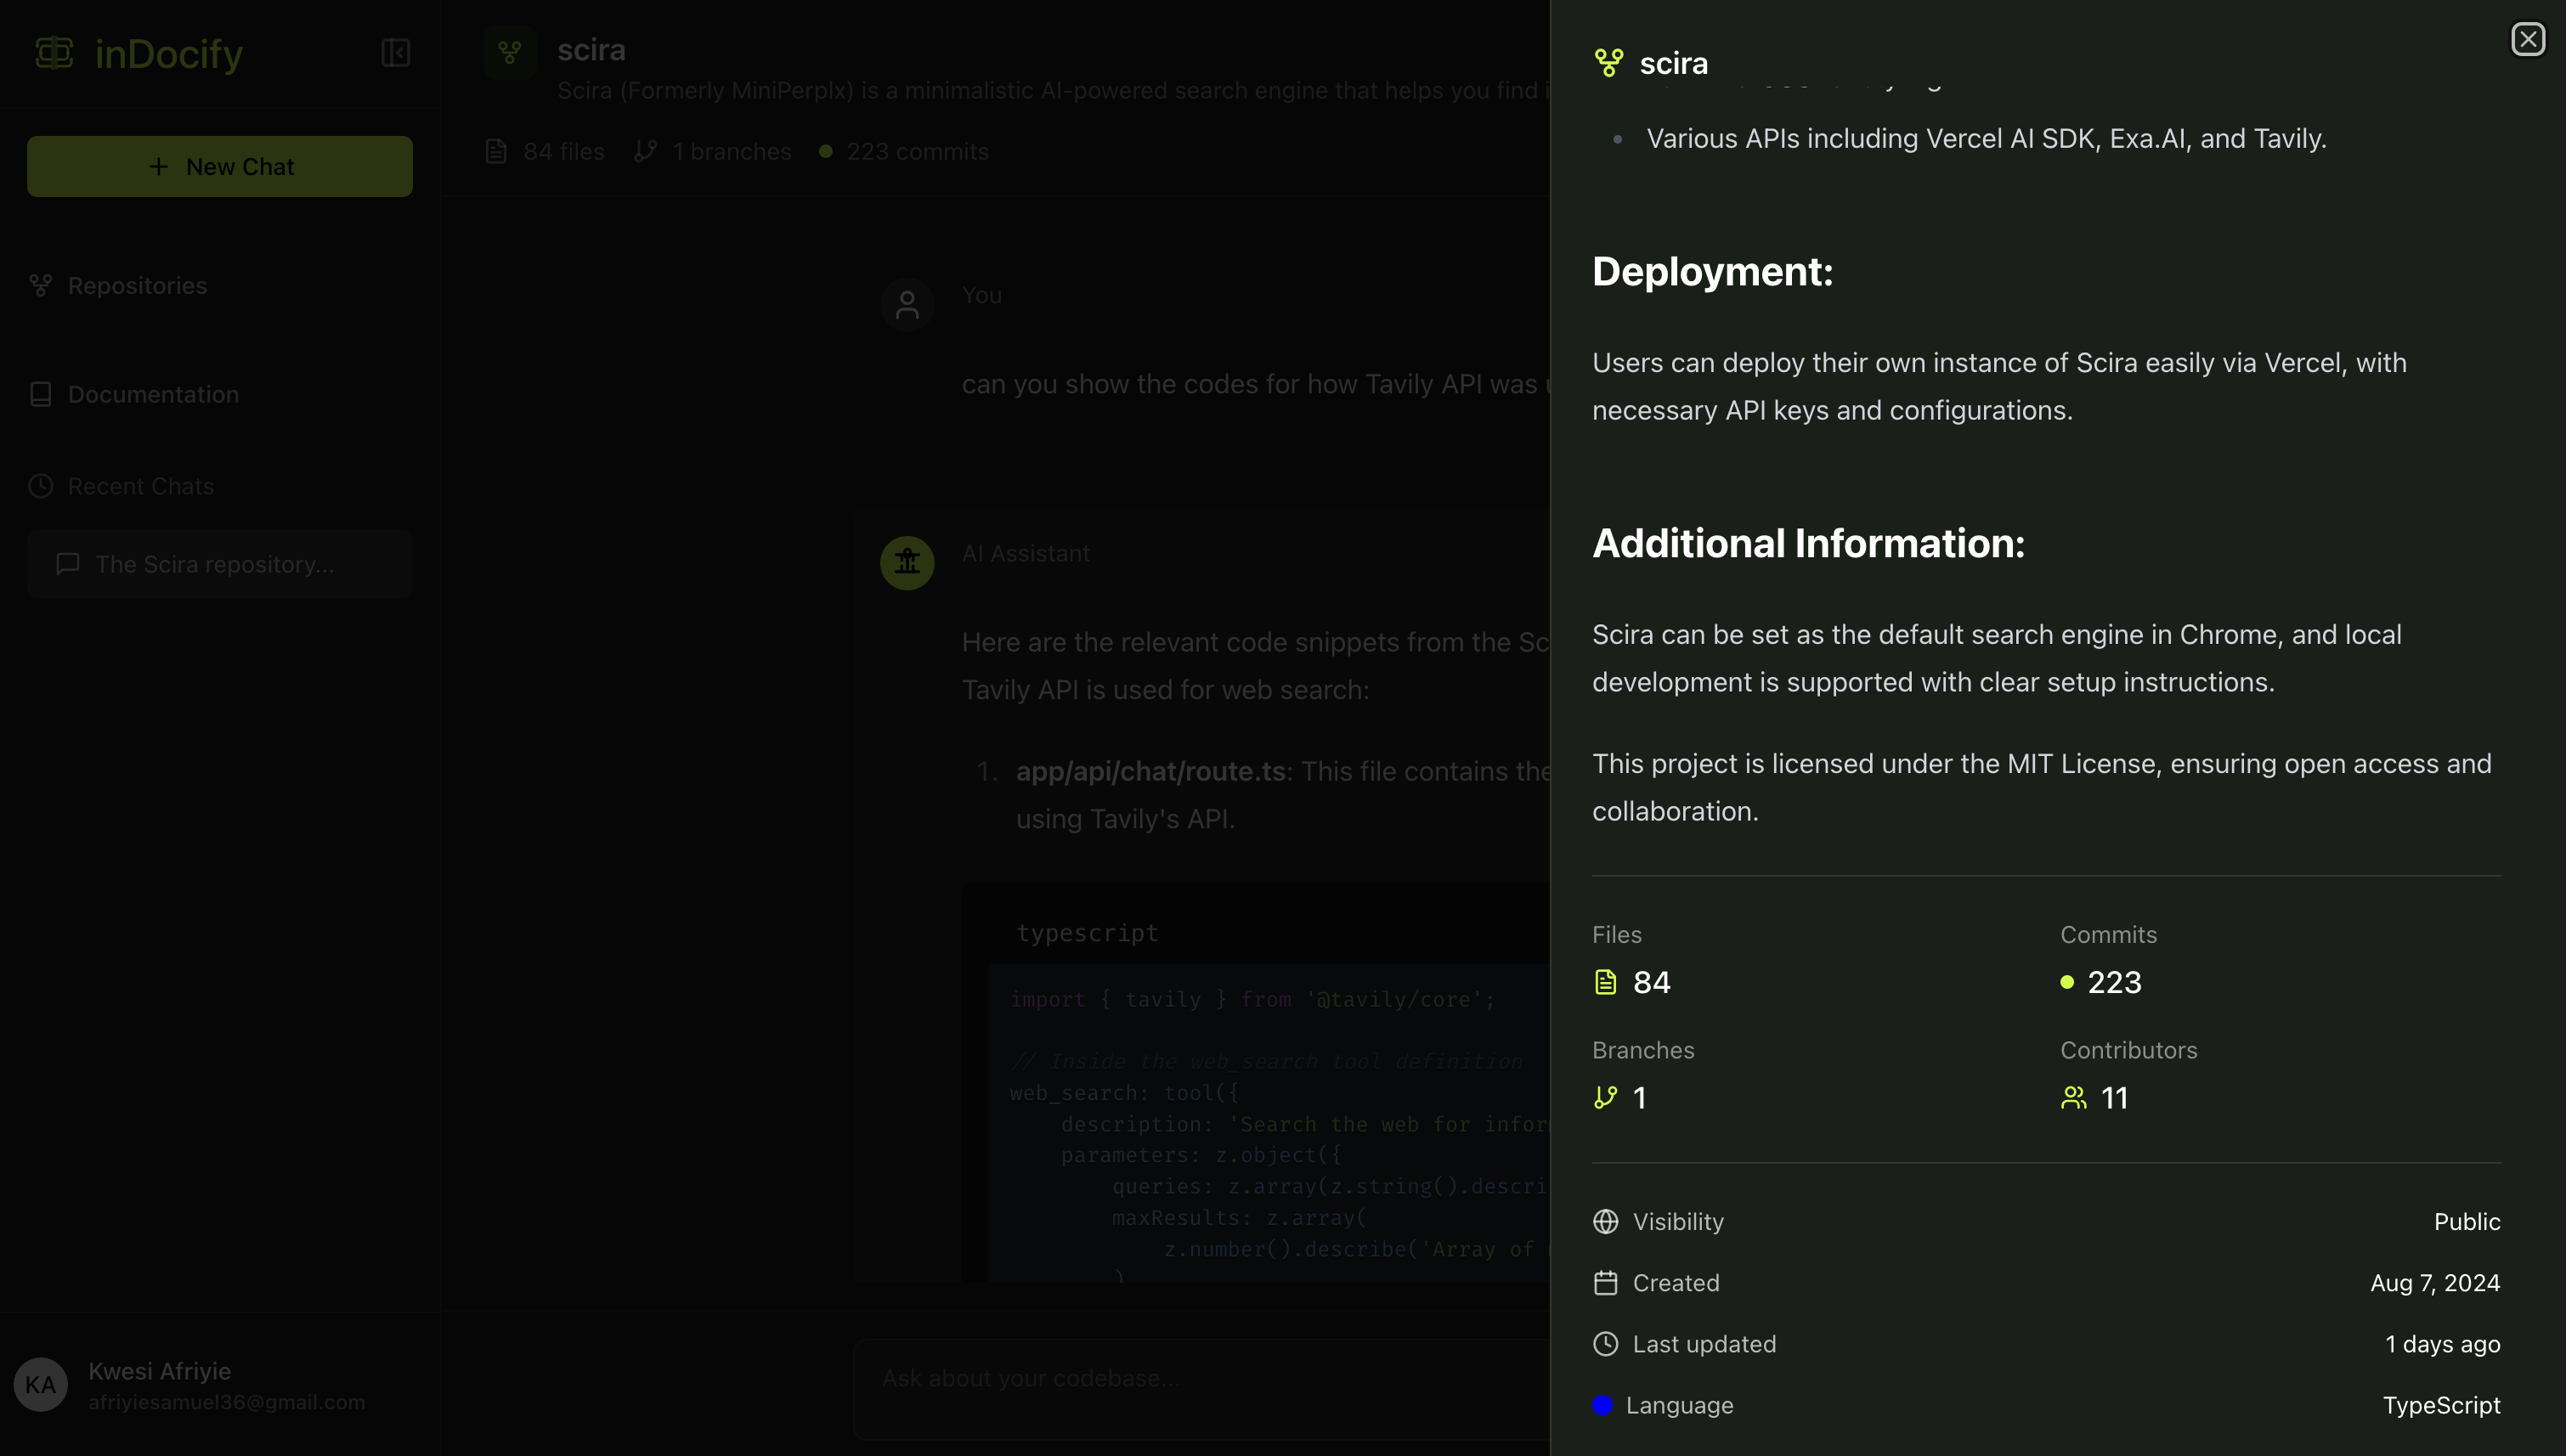Click the Visibility globe icon
This screenshot has width=2566, height=1456.
pyautogui.click(x=1605, y=1221)
